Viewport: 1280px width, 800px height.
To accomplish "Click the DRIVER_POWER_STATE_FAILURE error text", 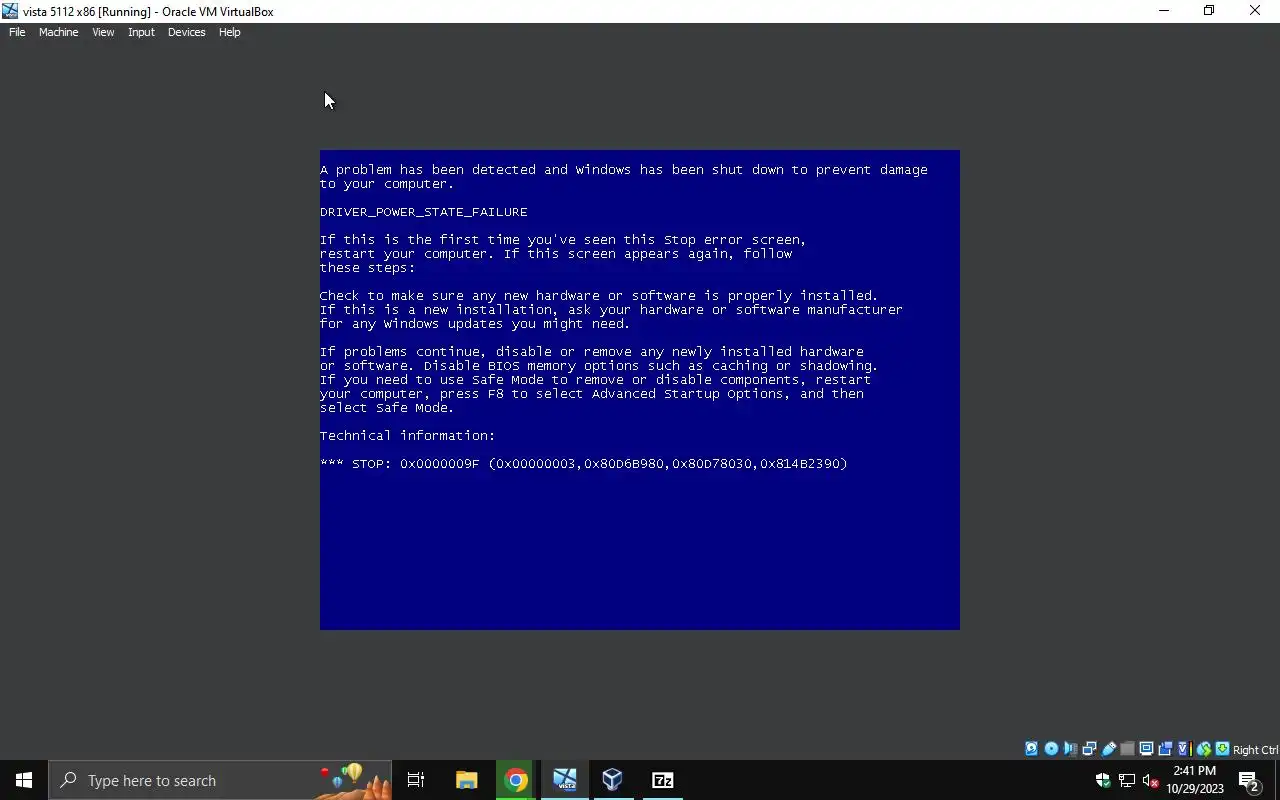I will point(424,212).
